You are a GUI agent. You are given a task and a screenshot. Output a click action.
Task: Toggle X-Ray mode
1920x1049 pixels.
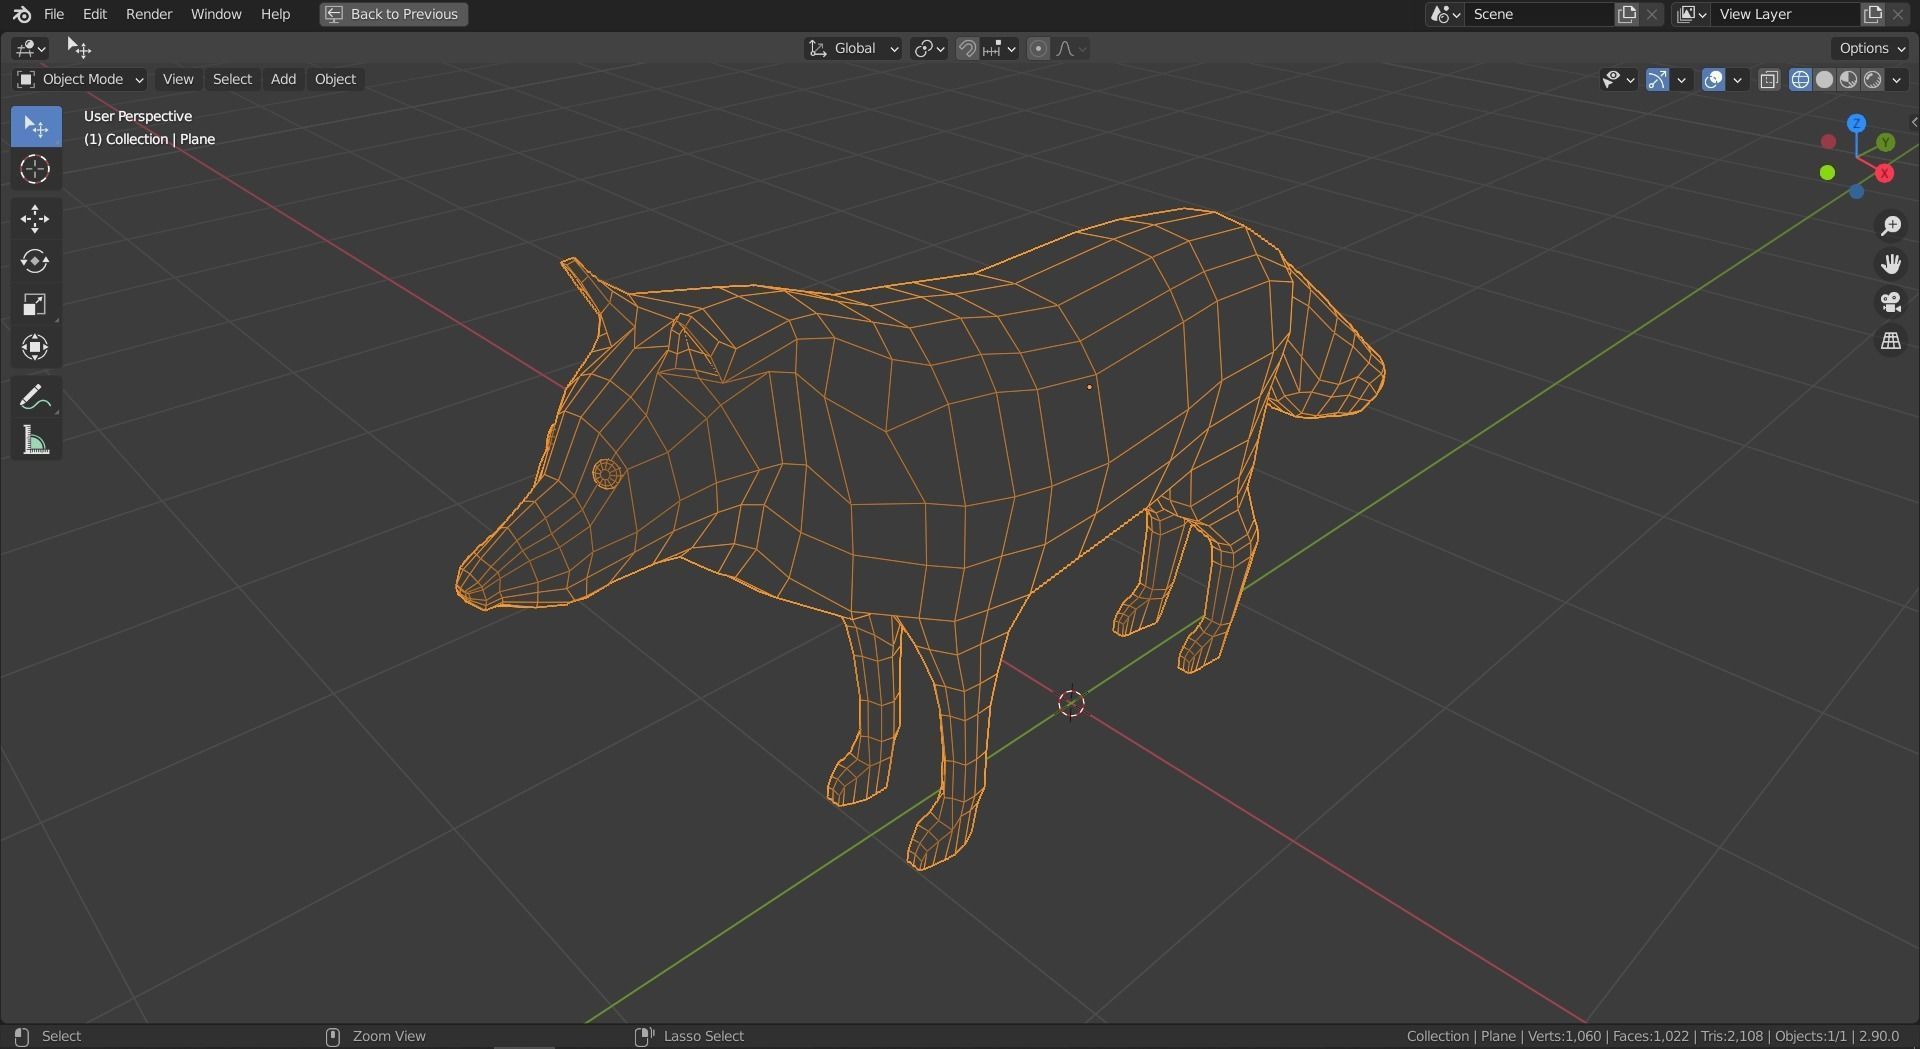pyautogui.click(x=1769, y=80)
